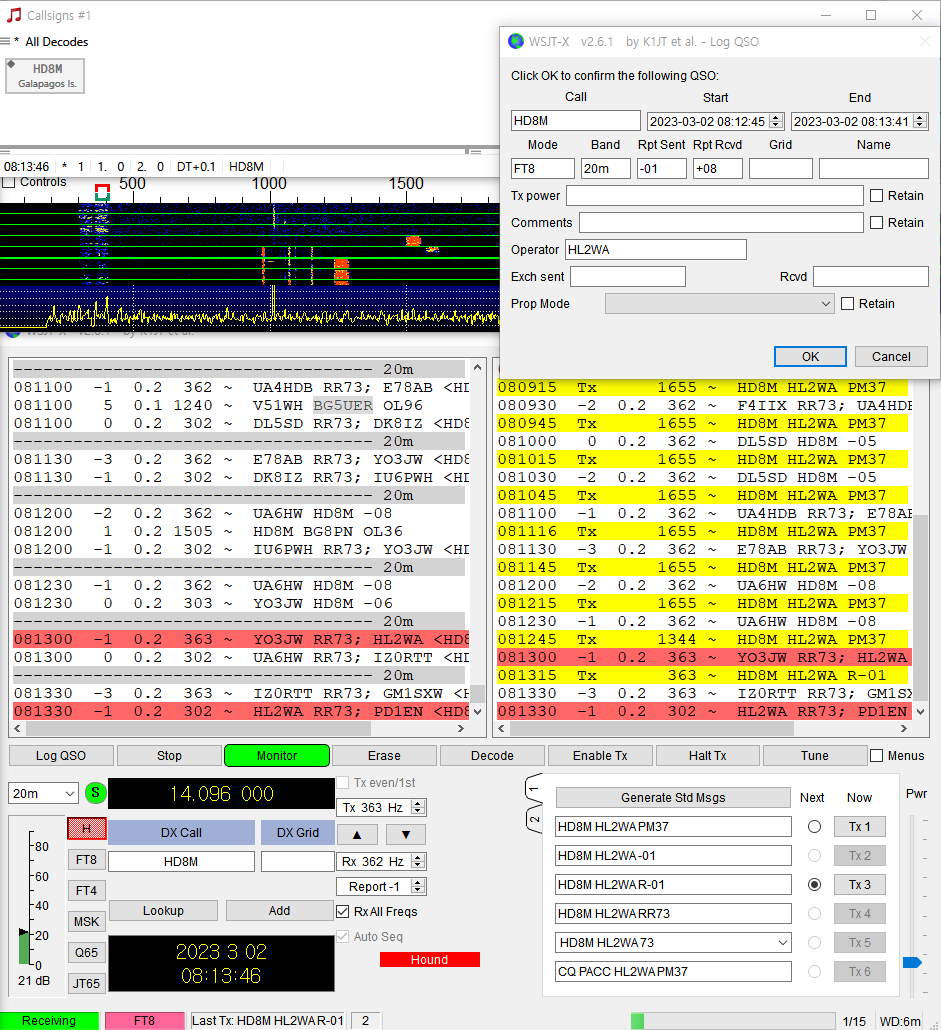Select the Q65 mode button
941x1030 pixels.
pos(87,952)
